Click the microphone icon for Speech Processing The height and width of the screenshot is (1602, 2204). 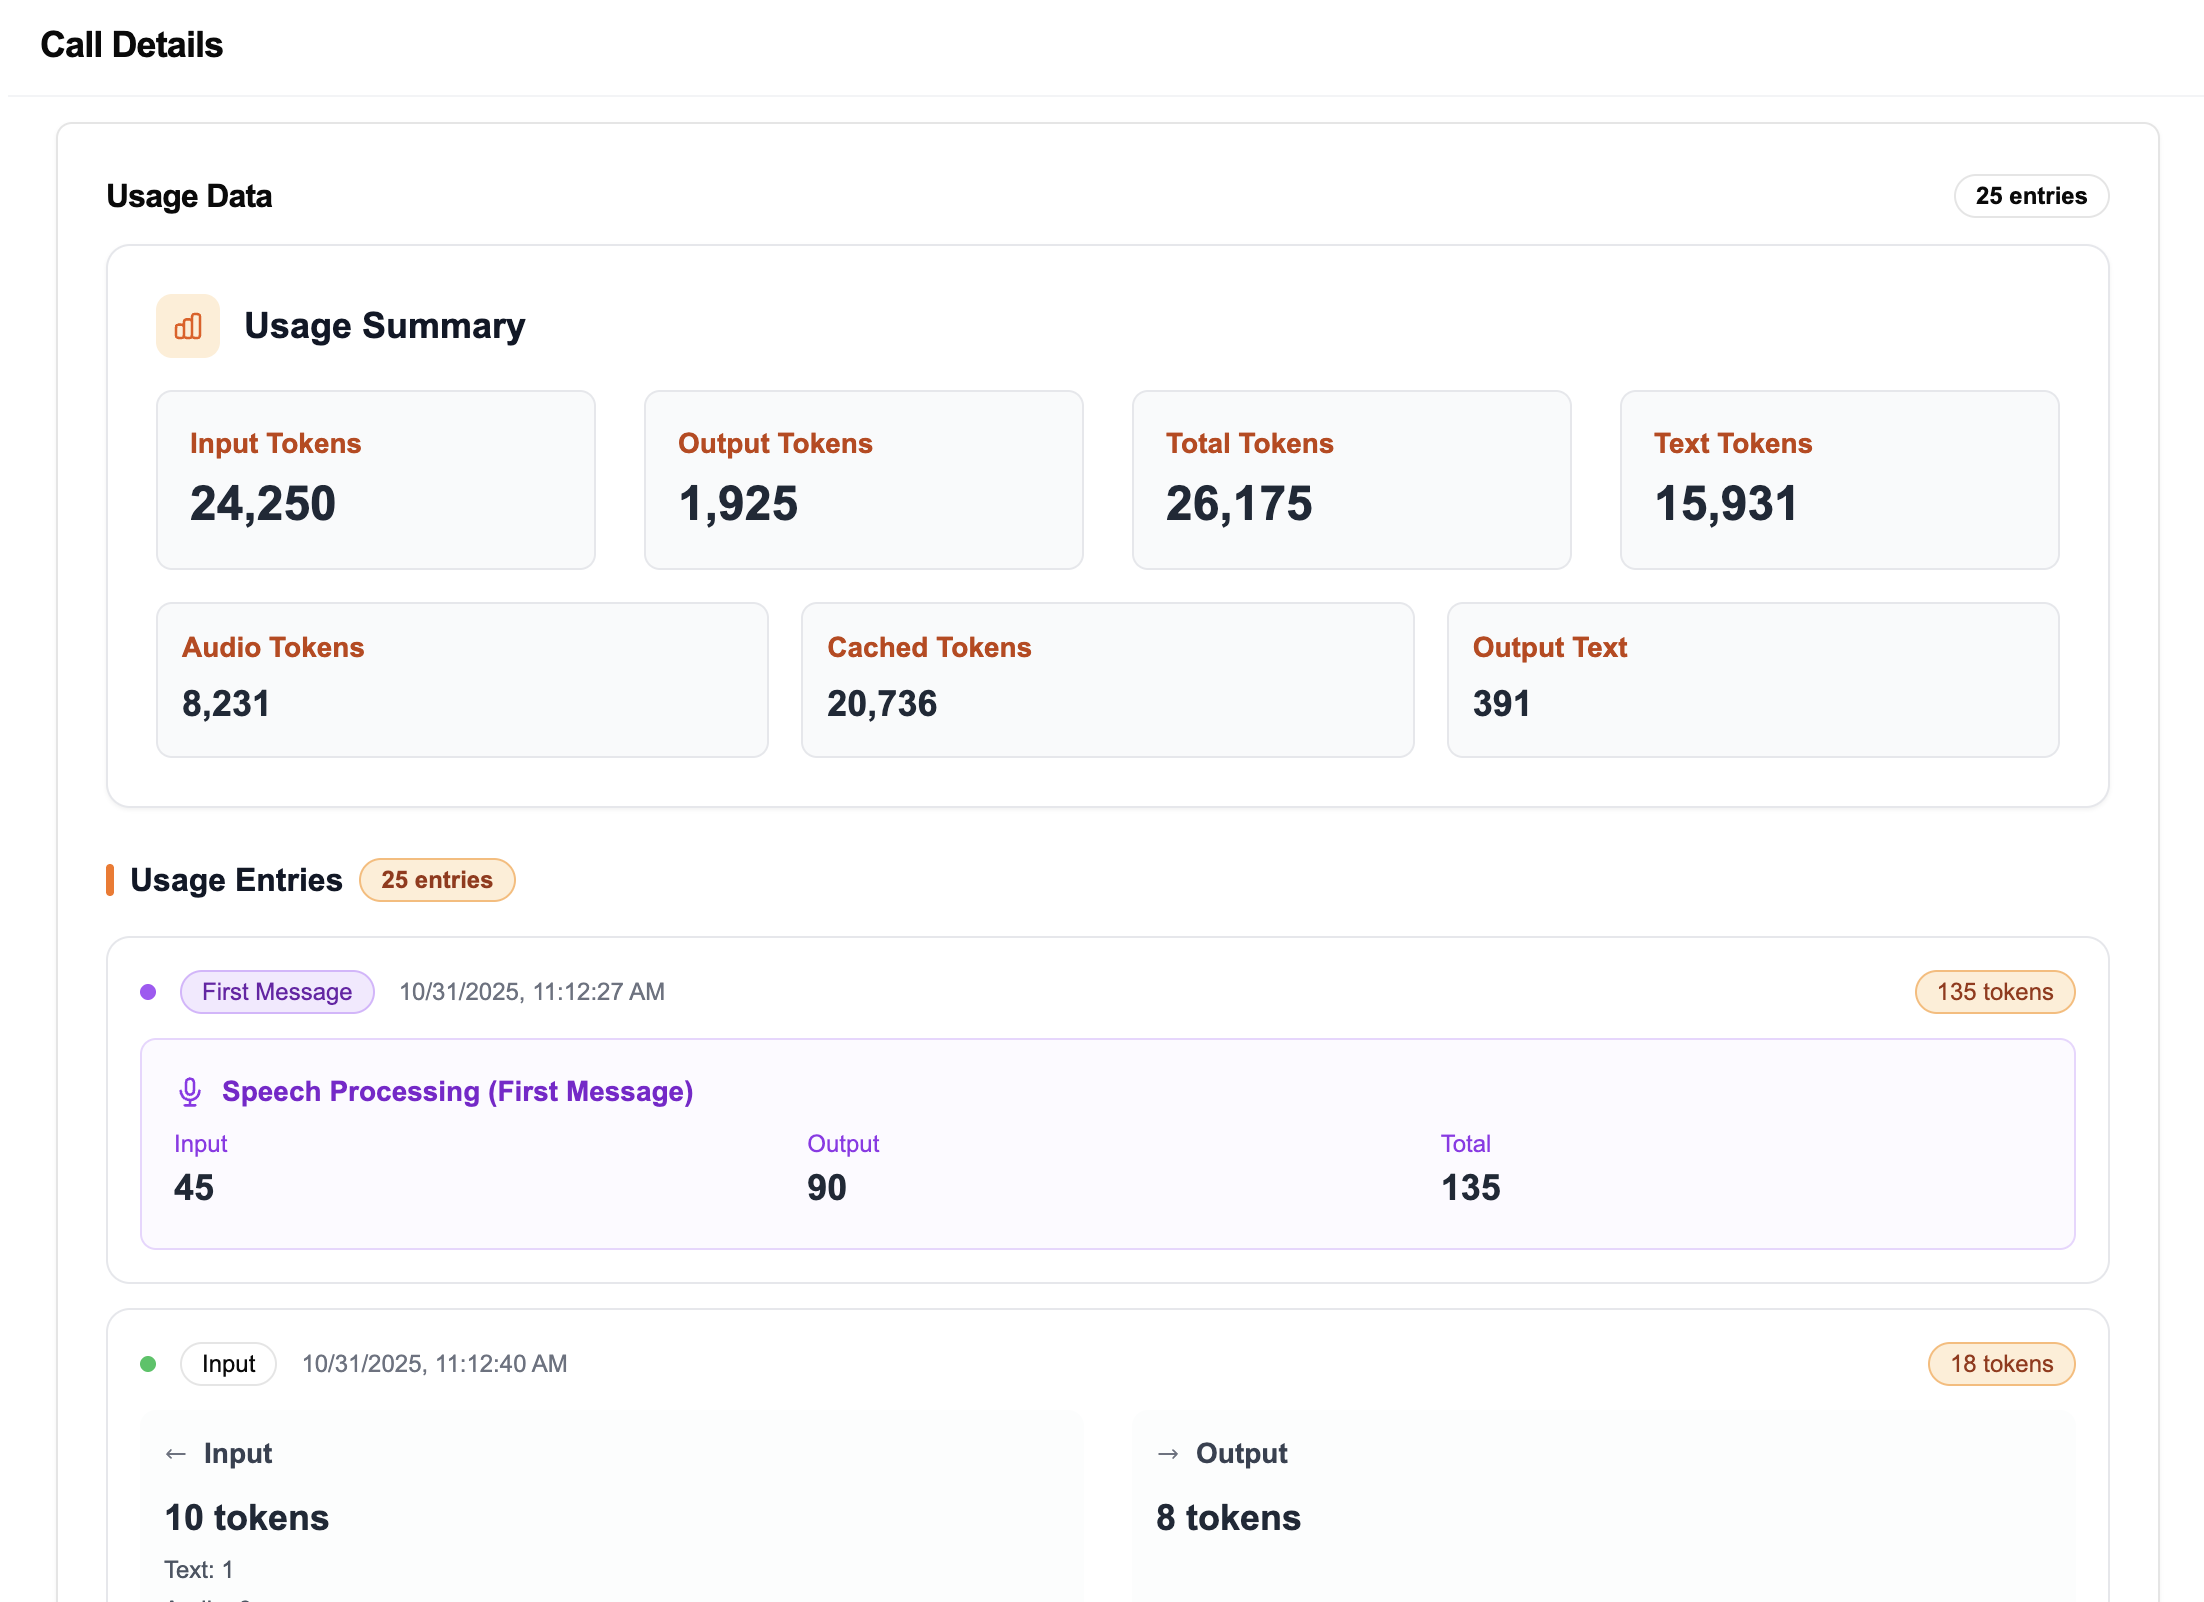[190, 1091]
